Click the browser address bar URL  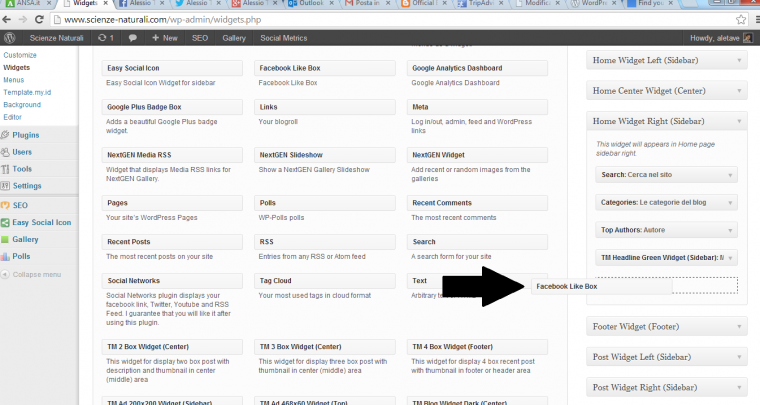(x=163, y=20)
